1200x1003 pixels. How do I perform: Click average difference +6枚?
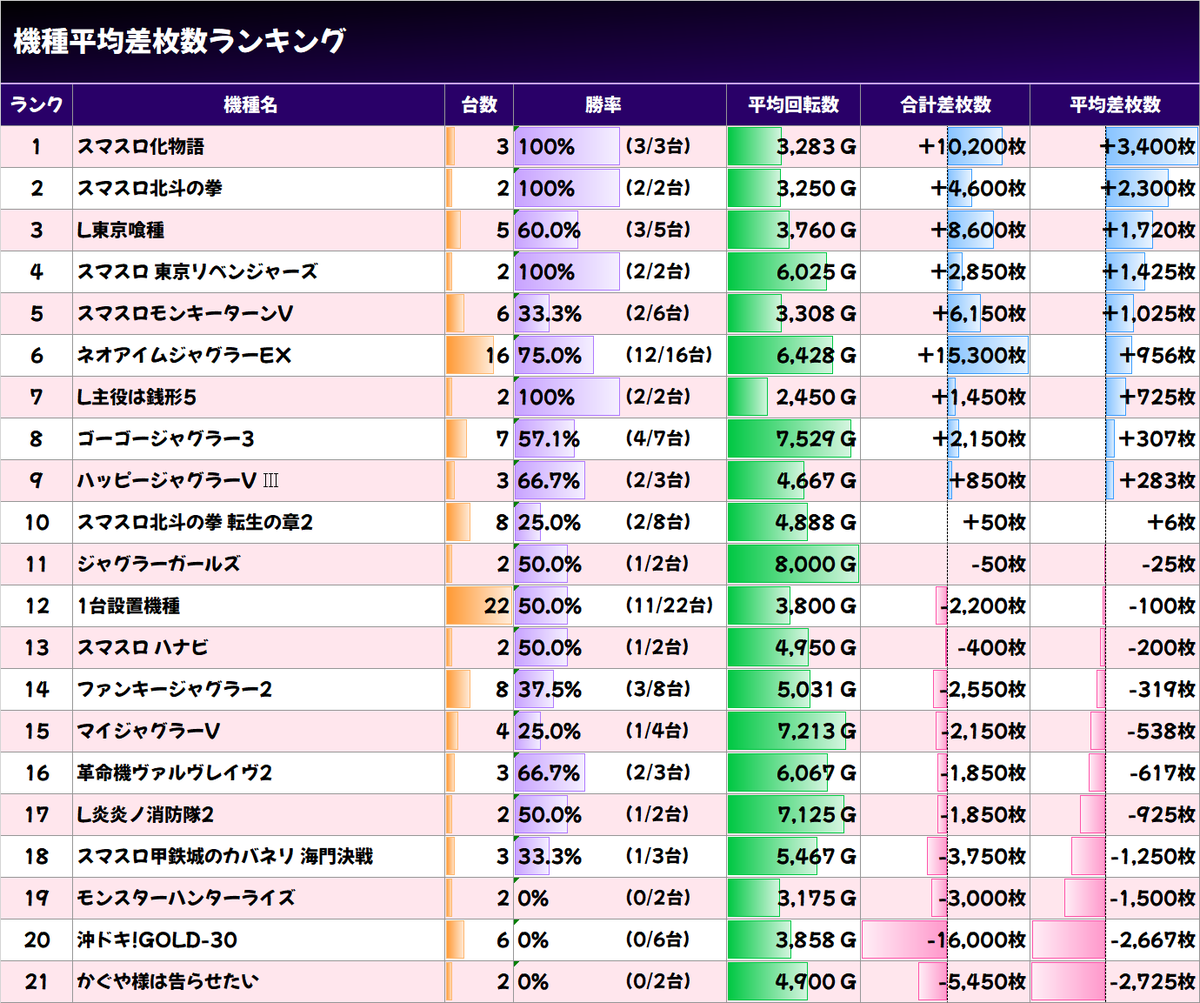(1171, 523)
